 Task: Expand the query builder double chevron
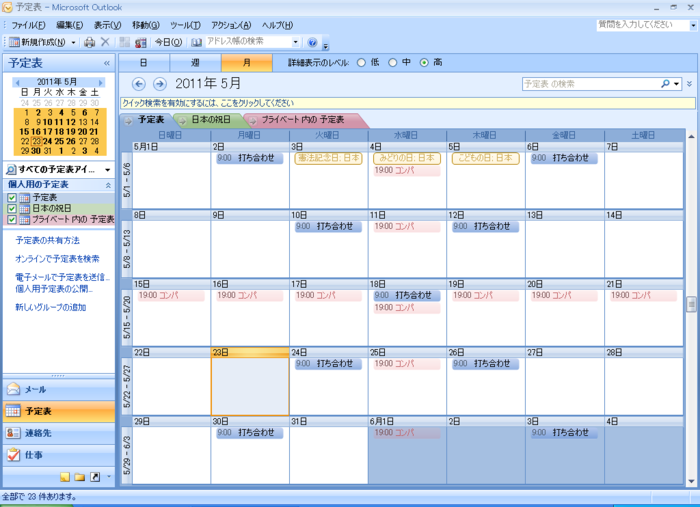pos(690,84)
